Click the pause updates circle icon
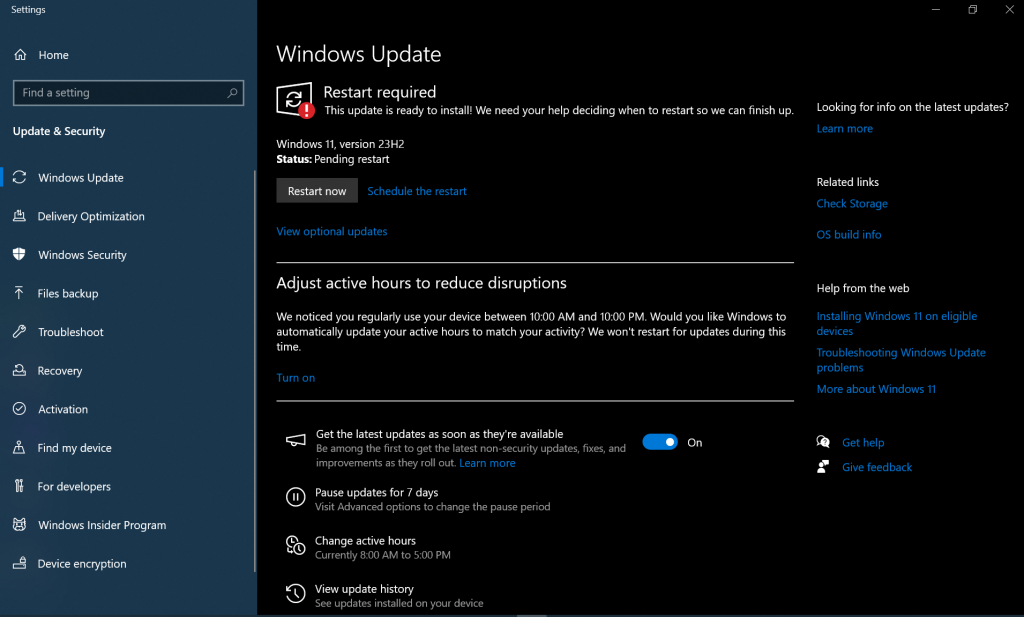 pos(295,497)
